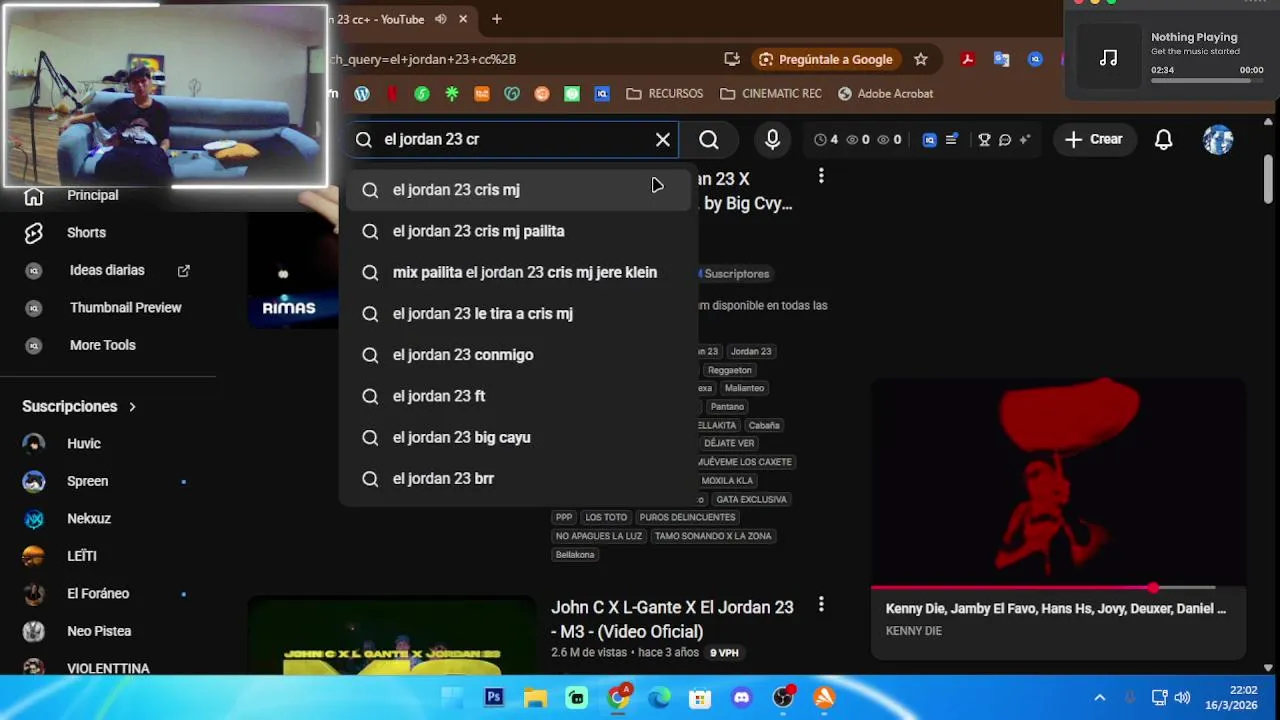This screenshot has height=720, width=1280.
Task: Open the three-dot menu of the first search result
Action: (821, 176)
